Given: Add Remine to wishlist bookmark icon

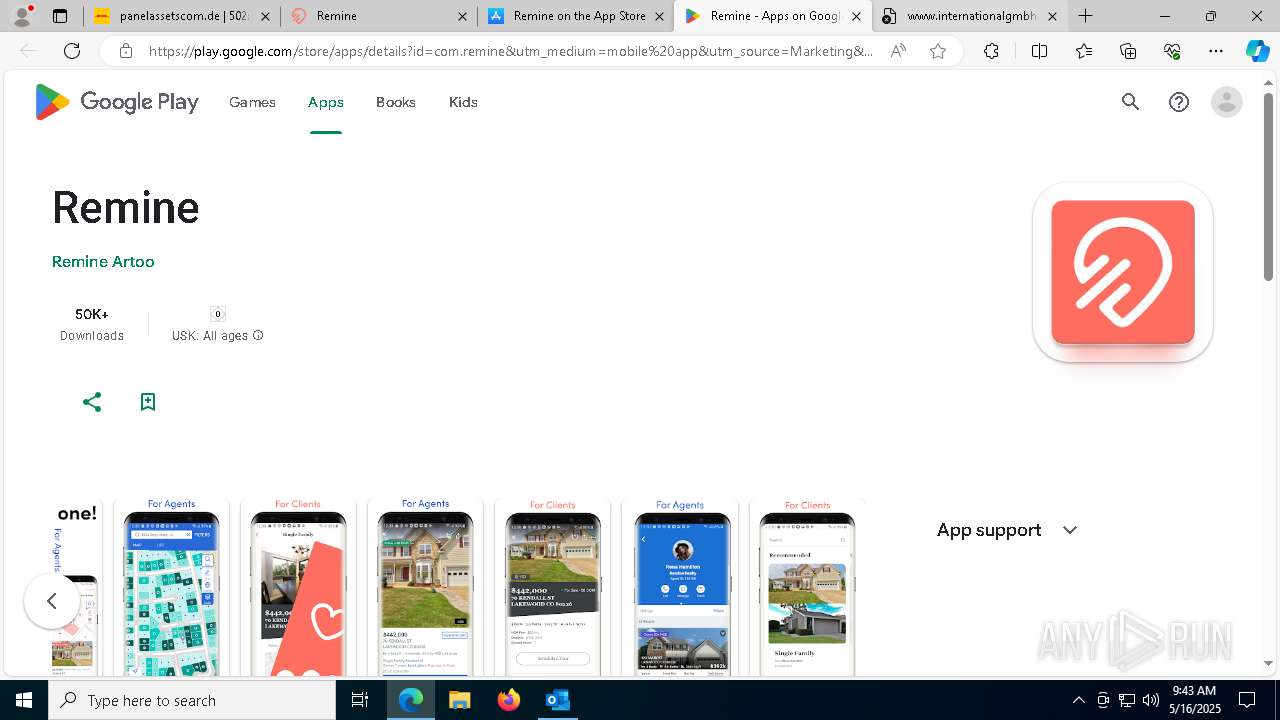Looking at the screenshot, I should click(x=148, y=402).
